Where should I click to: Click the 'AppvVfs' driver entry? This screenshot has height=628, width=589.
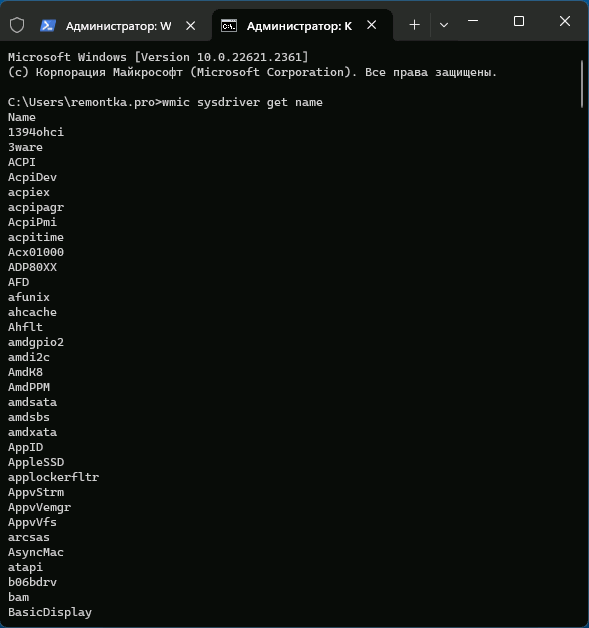32,522
